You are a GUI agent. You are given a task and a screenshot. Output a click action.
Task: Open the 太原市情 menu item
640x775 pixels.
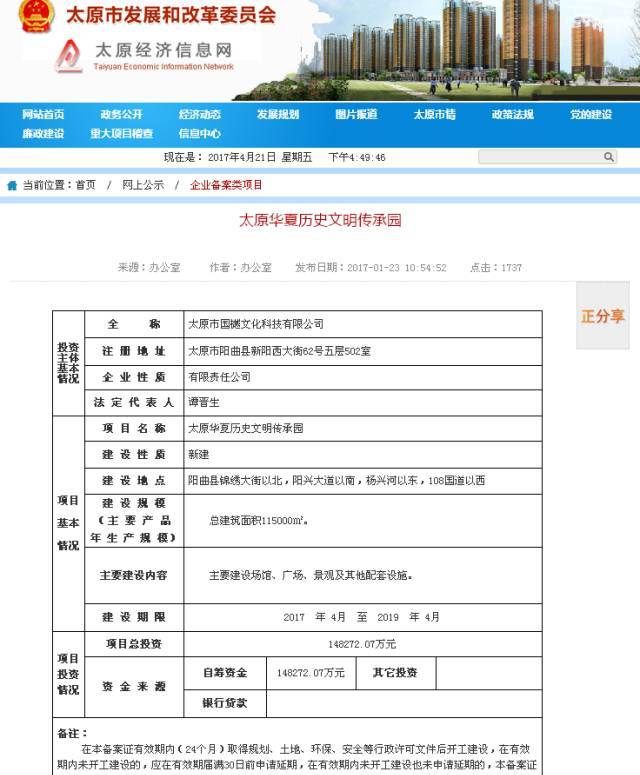(434, 115)
